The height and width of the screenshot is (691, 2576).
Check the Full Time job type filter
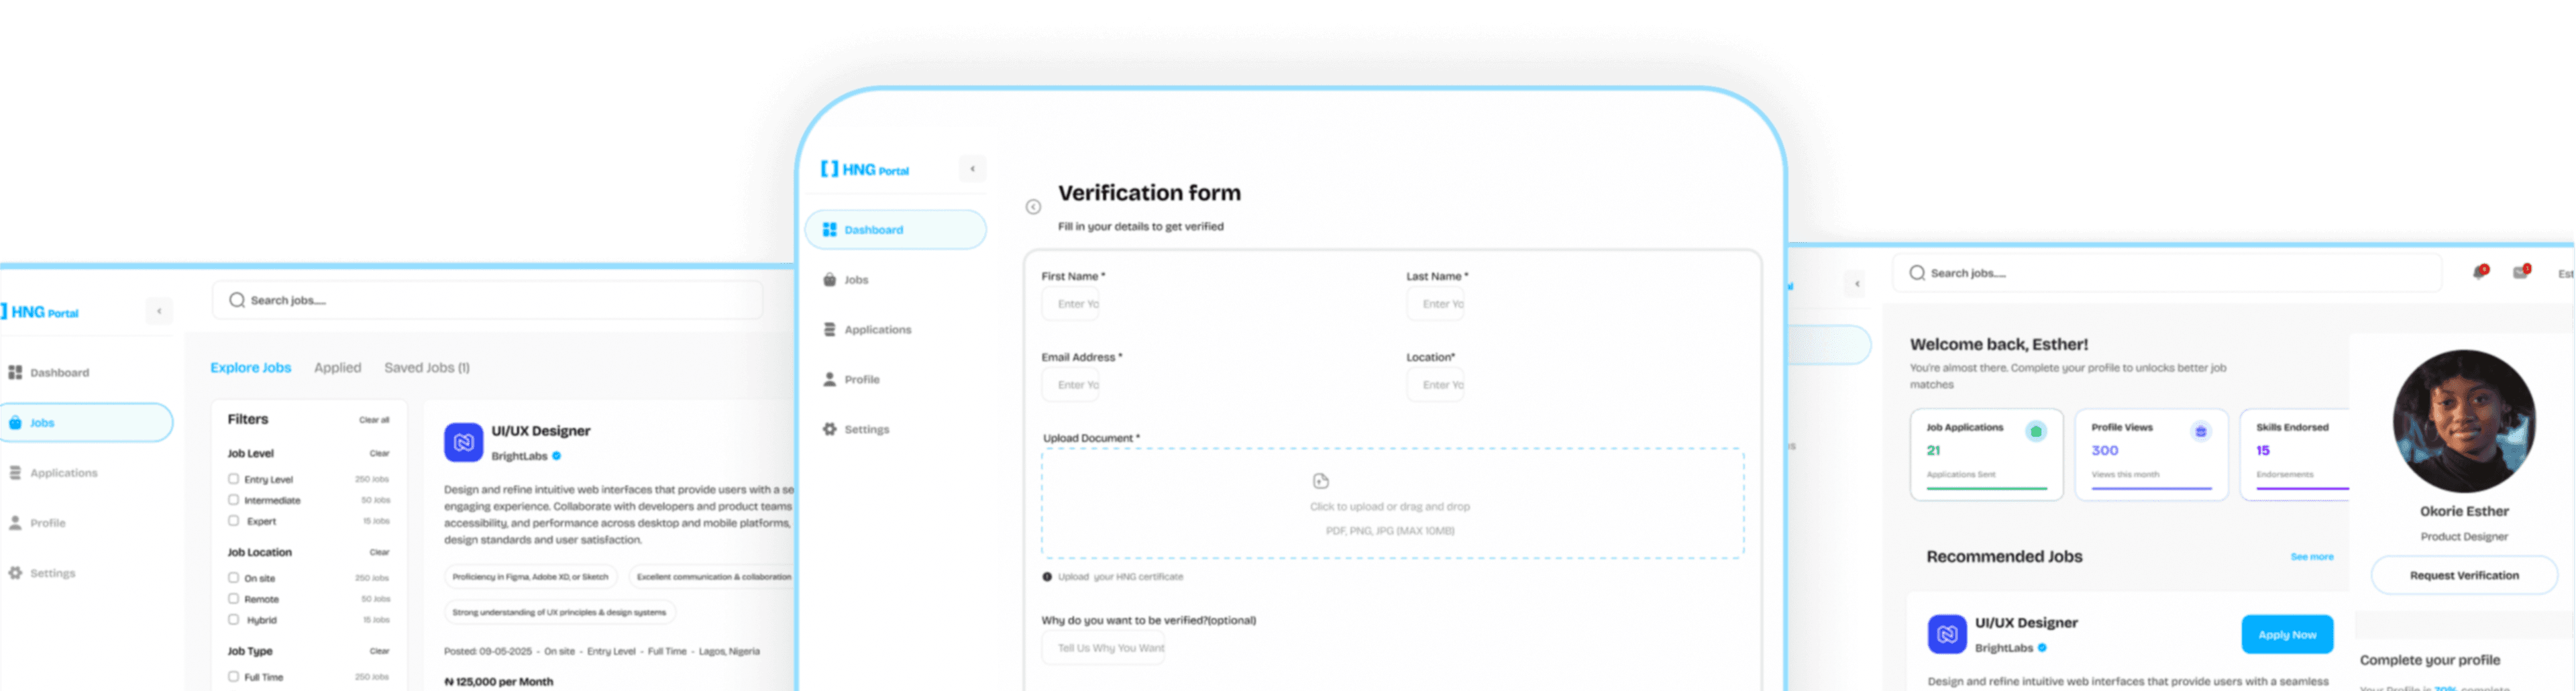pyautogui.click(x=233, y=676)
